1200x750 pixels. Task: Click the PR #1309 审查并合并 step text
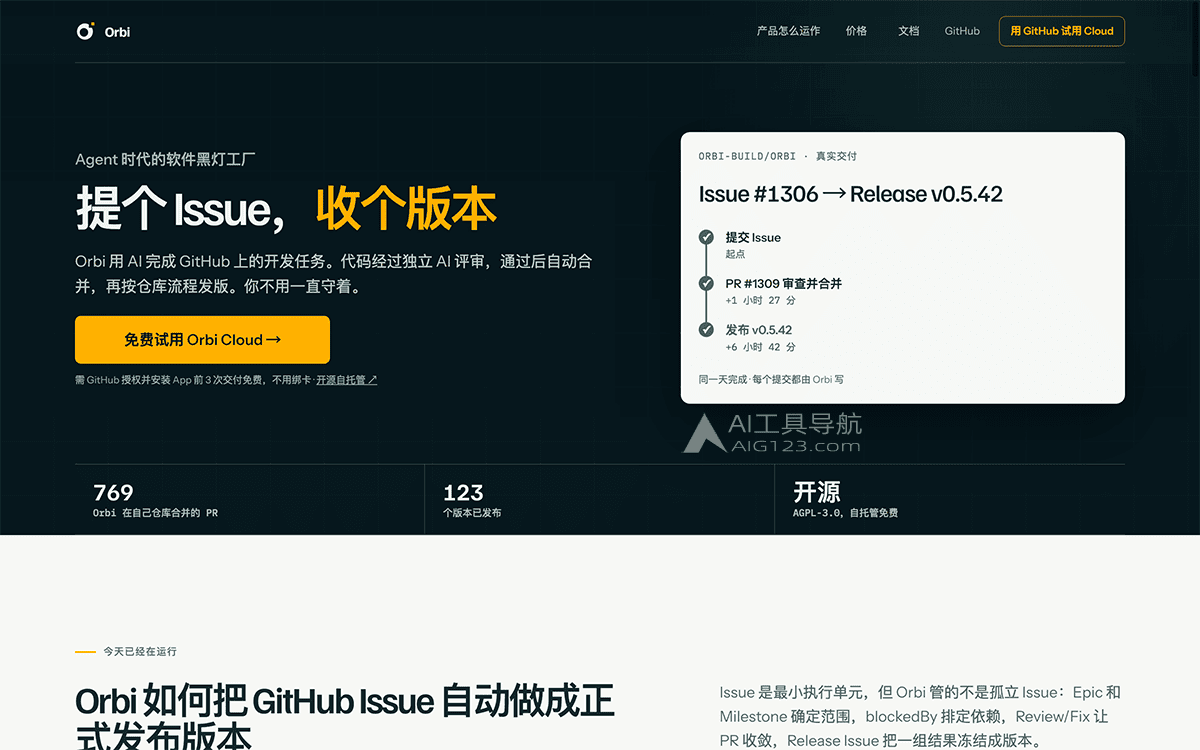[784, 283]
